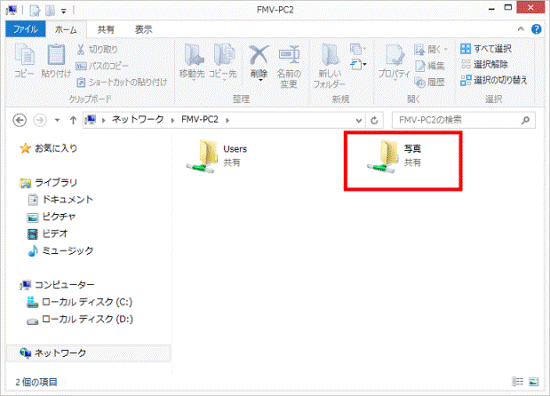Click the address bar computer icon
550x396 pixels.
pos(90,120)
